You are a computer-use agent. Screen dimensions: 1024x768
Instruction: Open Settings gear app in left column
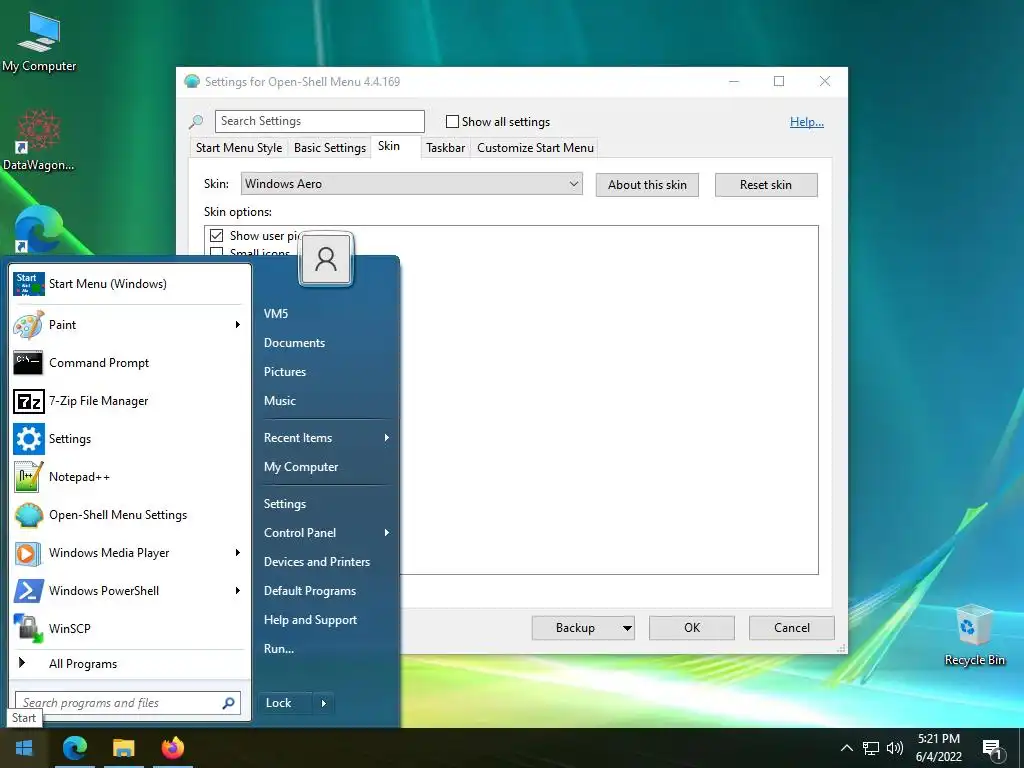[129, 438]
